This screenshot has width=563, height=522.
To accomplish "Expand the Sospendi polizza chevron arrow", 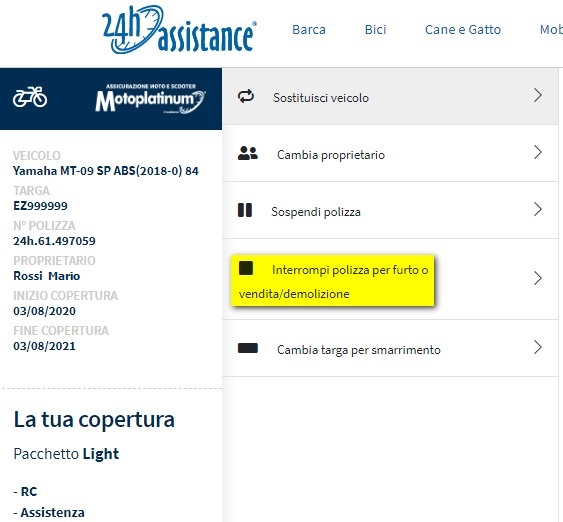I will pyautogui.click(x=538, y=209).
